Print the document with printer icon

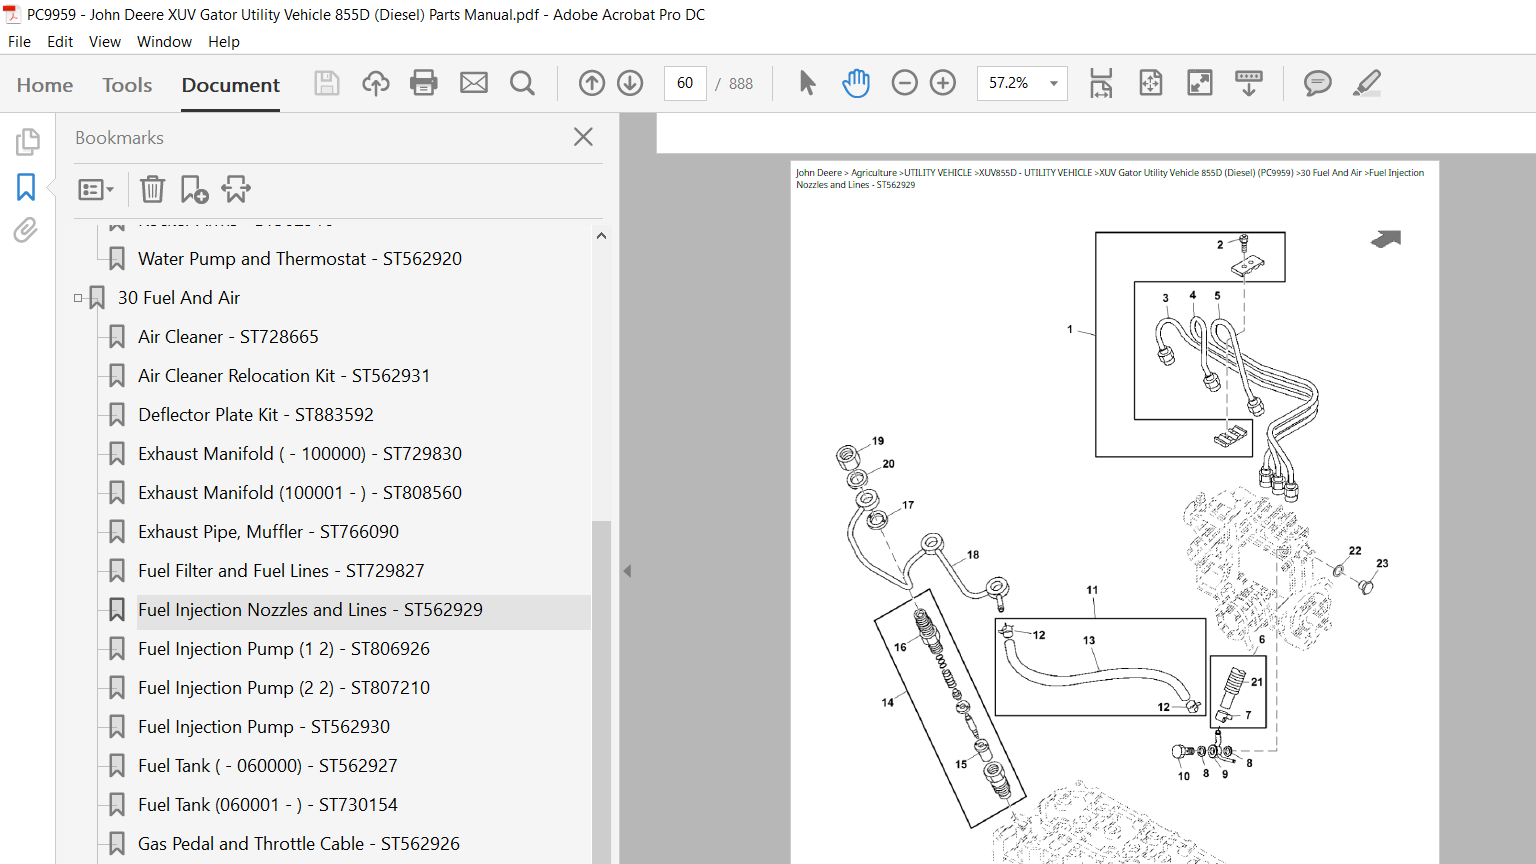(x=424, y=83)
